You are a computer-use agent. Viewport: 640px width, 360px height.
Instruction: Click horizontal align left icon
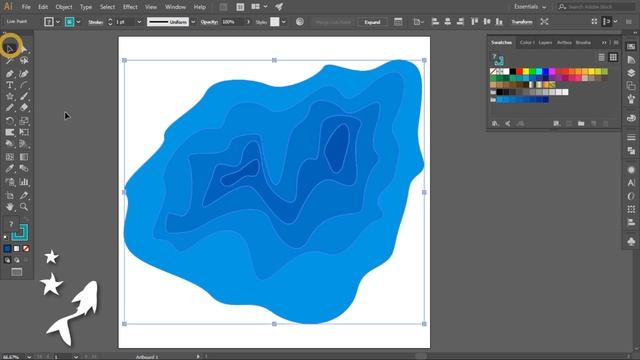pos(436,22)
